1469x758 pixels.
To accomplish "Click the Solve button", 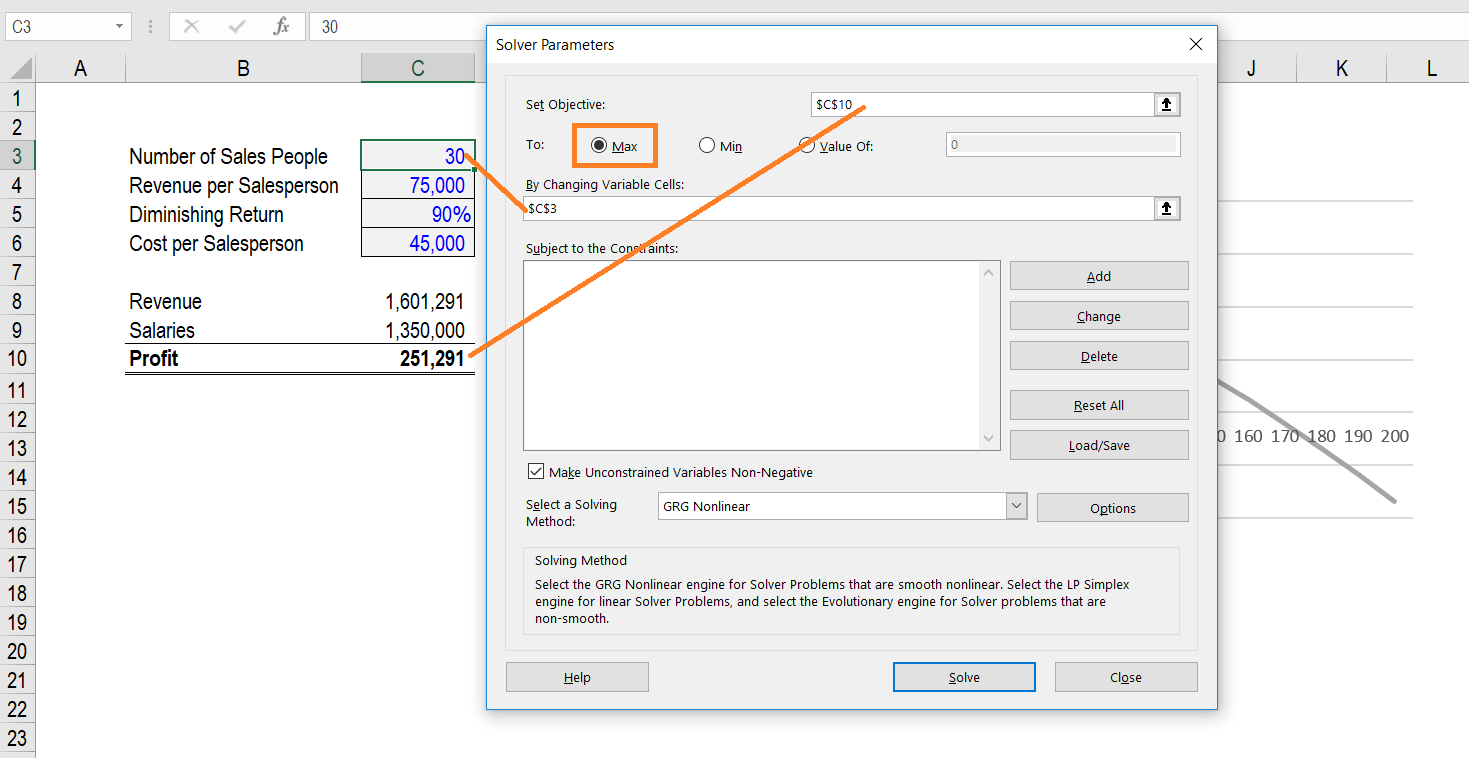I will tap(964, 677).
